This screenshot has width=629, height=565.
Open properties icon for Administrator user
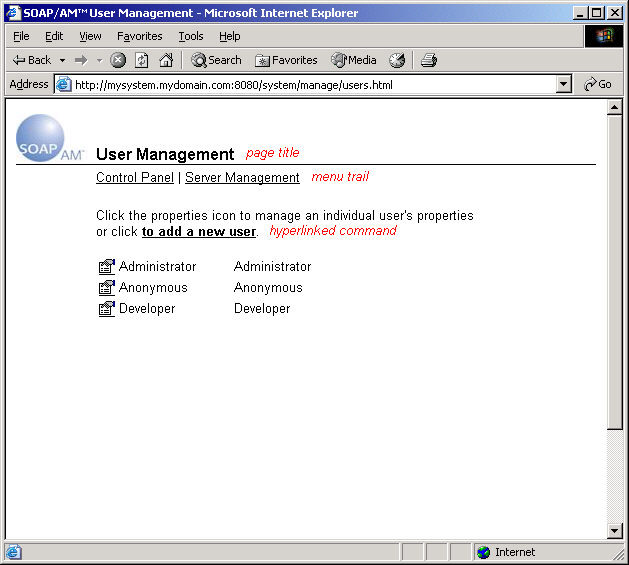click(x=106, y=267)
